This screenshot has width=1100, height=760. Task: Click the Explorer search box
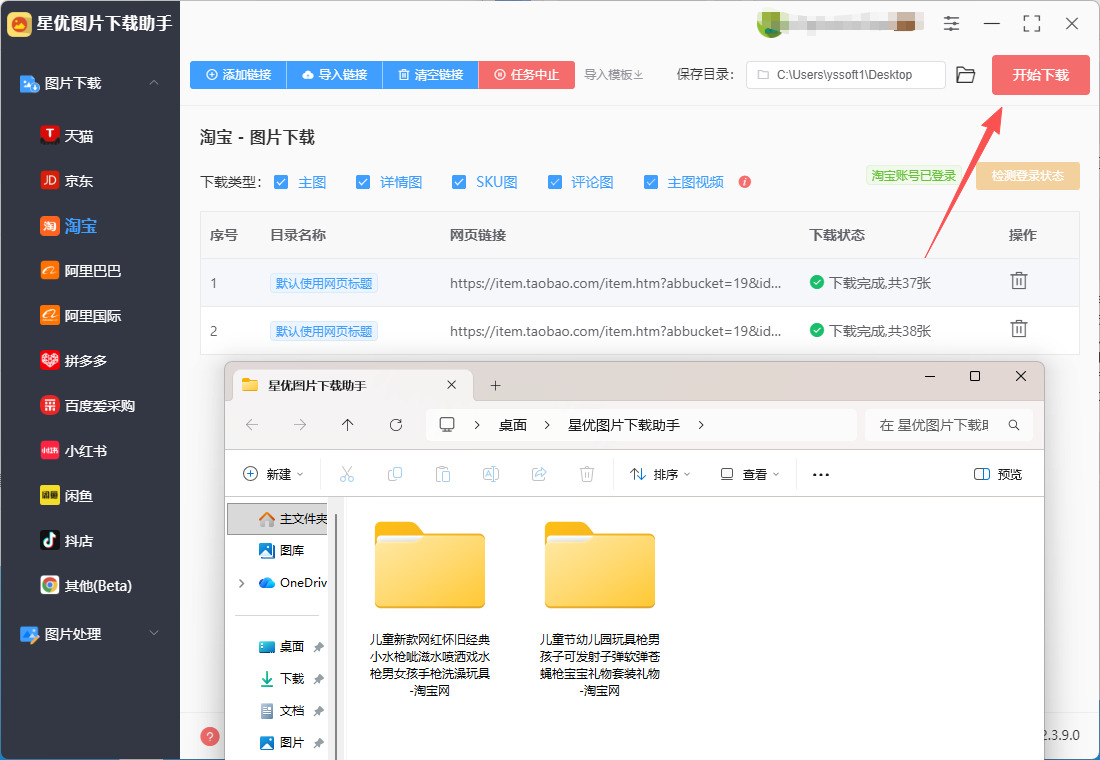[949, 425]
